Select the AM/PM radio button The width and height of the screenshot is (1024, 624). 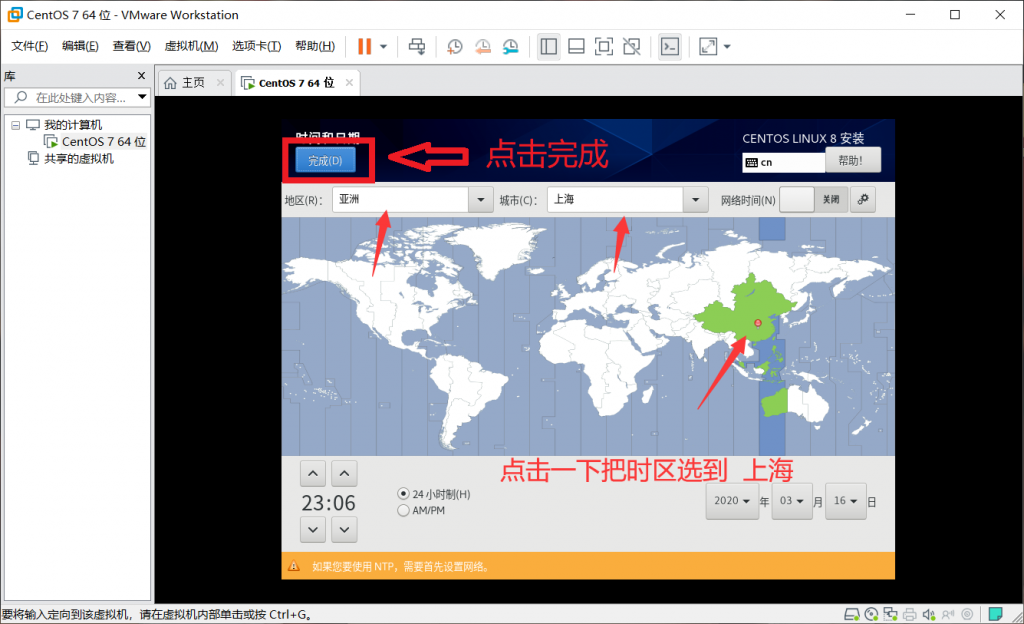tap(403, 510)
